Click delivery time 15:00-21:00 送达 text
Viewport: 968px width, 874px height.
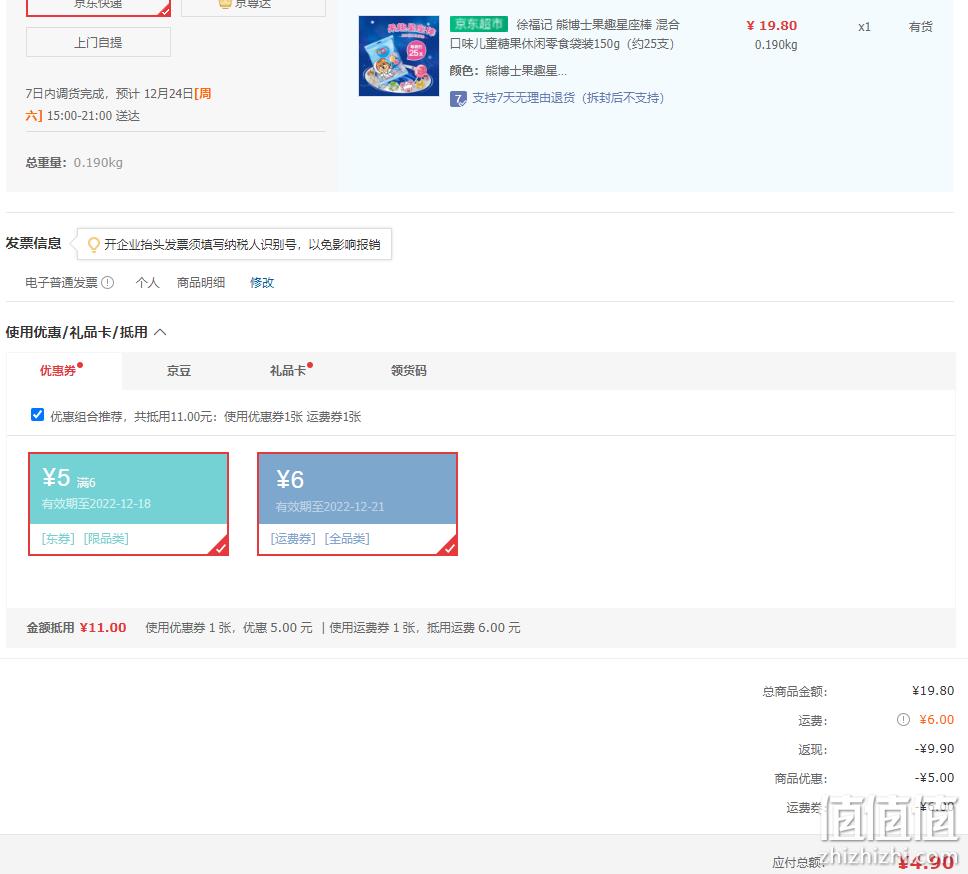coord(93,116)
